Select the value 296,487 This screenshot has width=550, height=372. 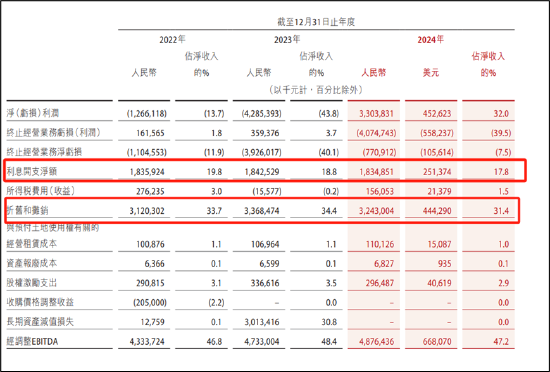point(380,283)
